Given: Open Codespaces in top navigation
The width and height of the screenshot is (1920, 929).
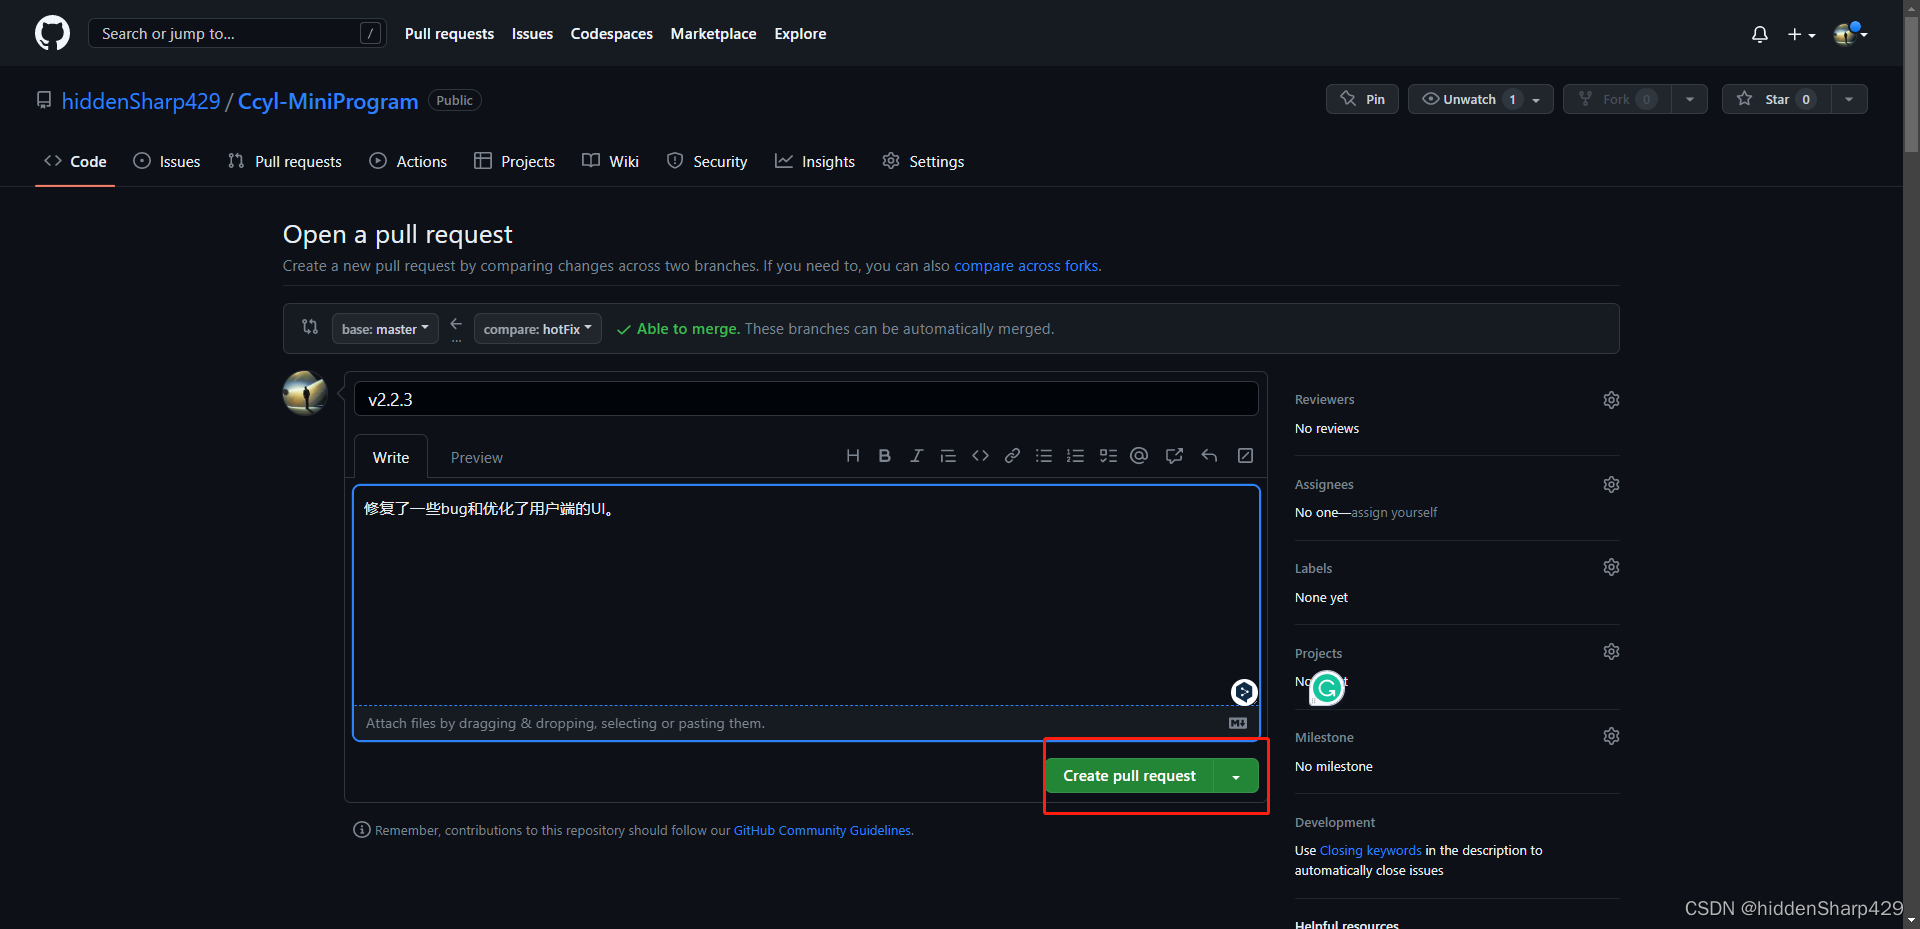Looking at the screenshot, I should [x=611, y=34].
